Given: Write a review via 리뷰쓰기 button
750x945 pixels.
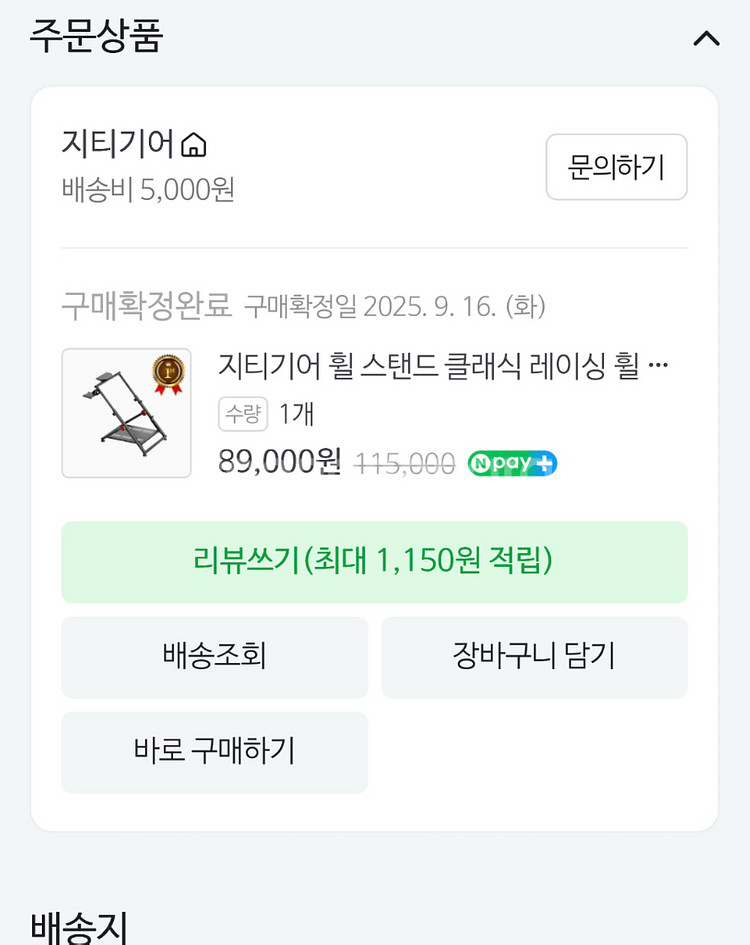Looking at the screenshot, I should (x=374, y=562).
